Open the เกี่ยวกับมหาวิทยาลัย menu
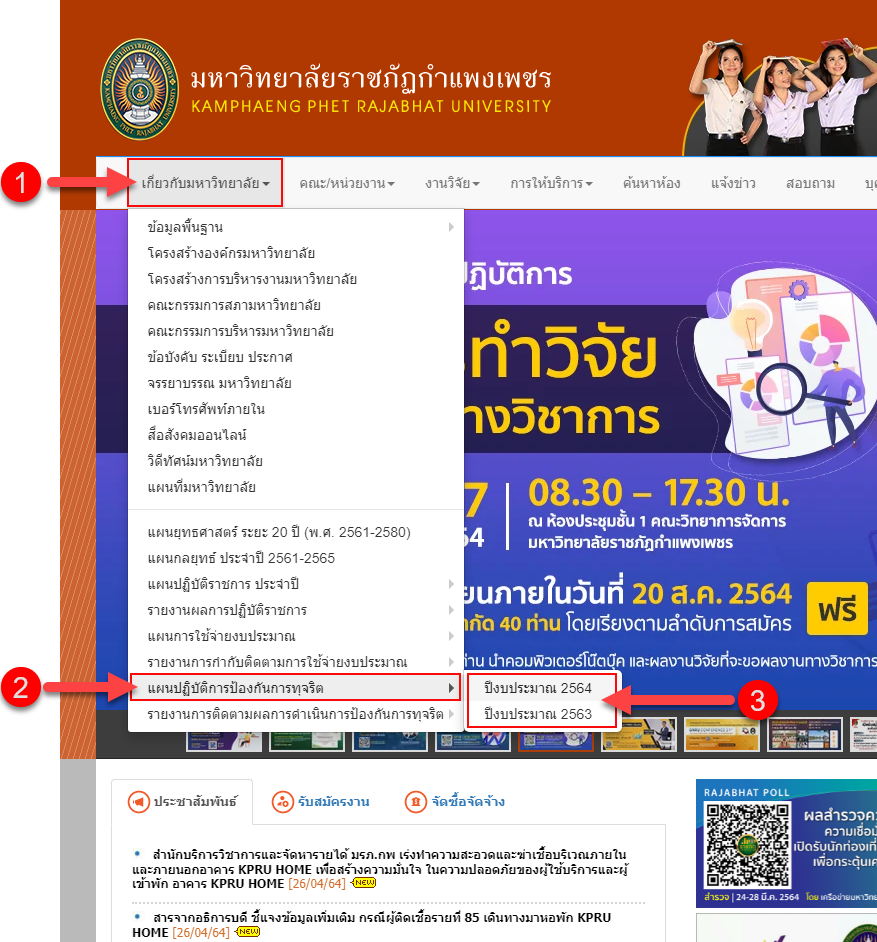 point(205,183)
